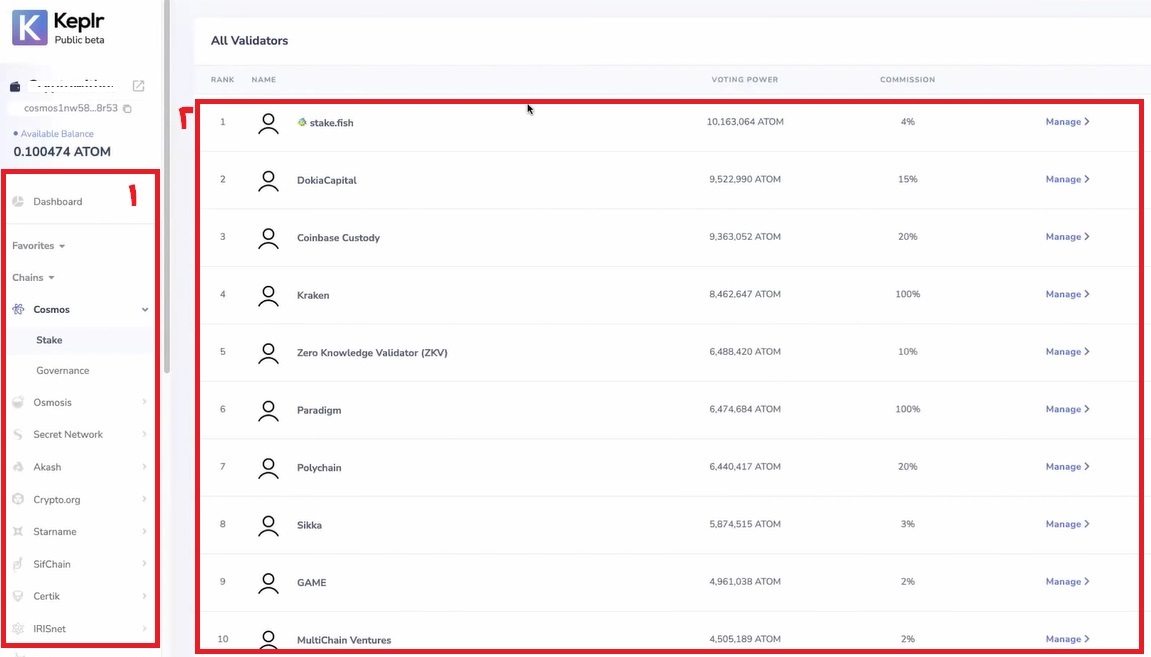Screen dimensions: 1151x657
Task: Copy the cosmos wallet address icon
Action: (127, 109)
